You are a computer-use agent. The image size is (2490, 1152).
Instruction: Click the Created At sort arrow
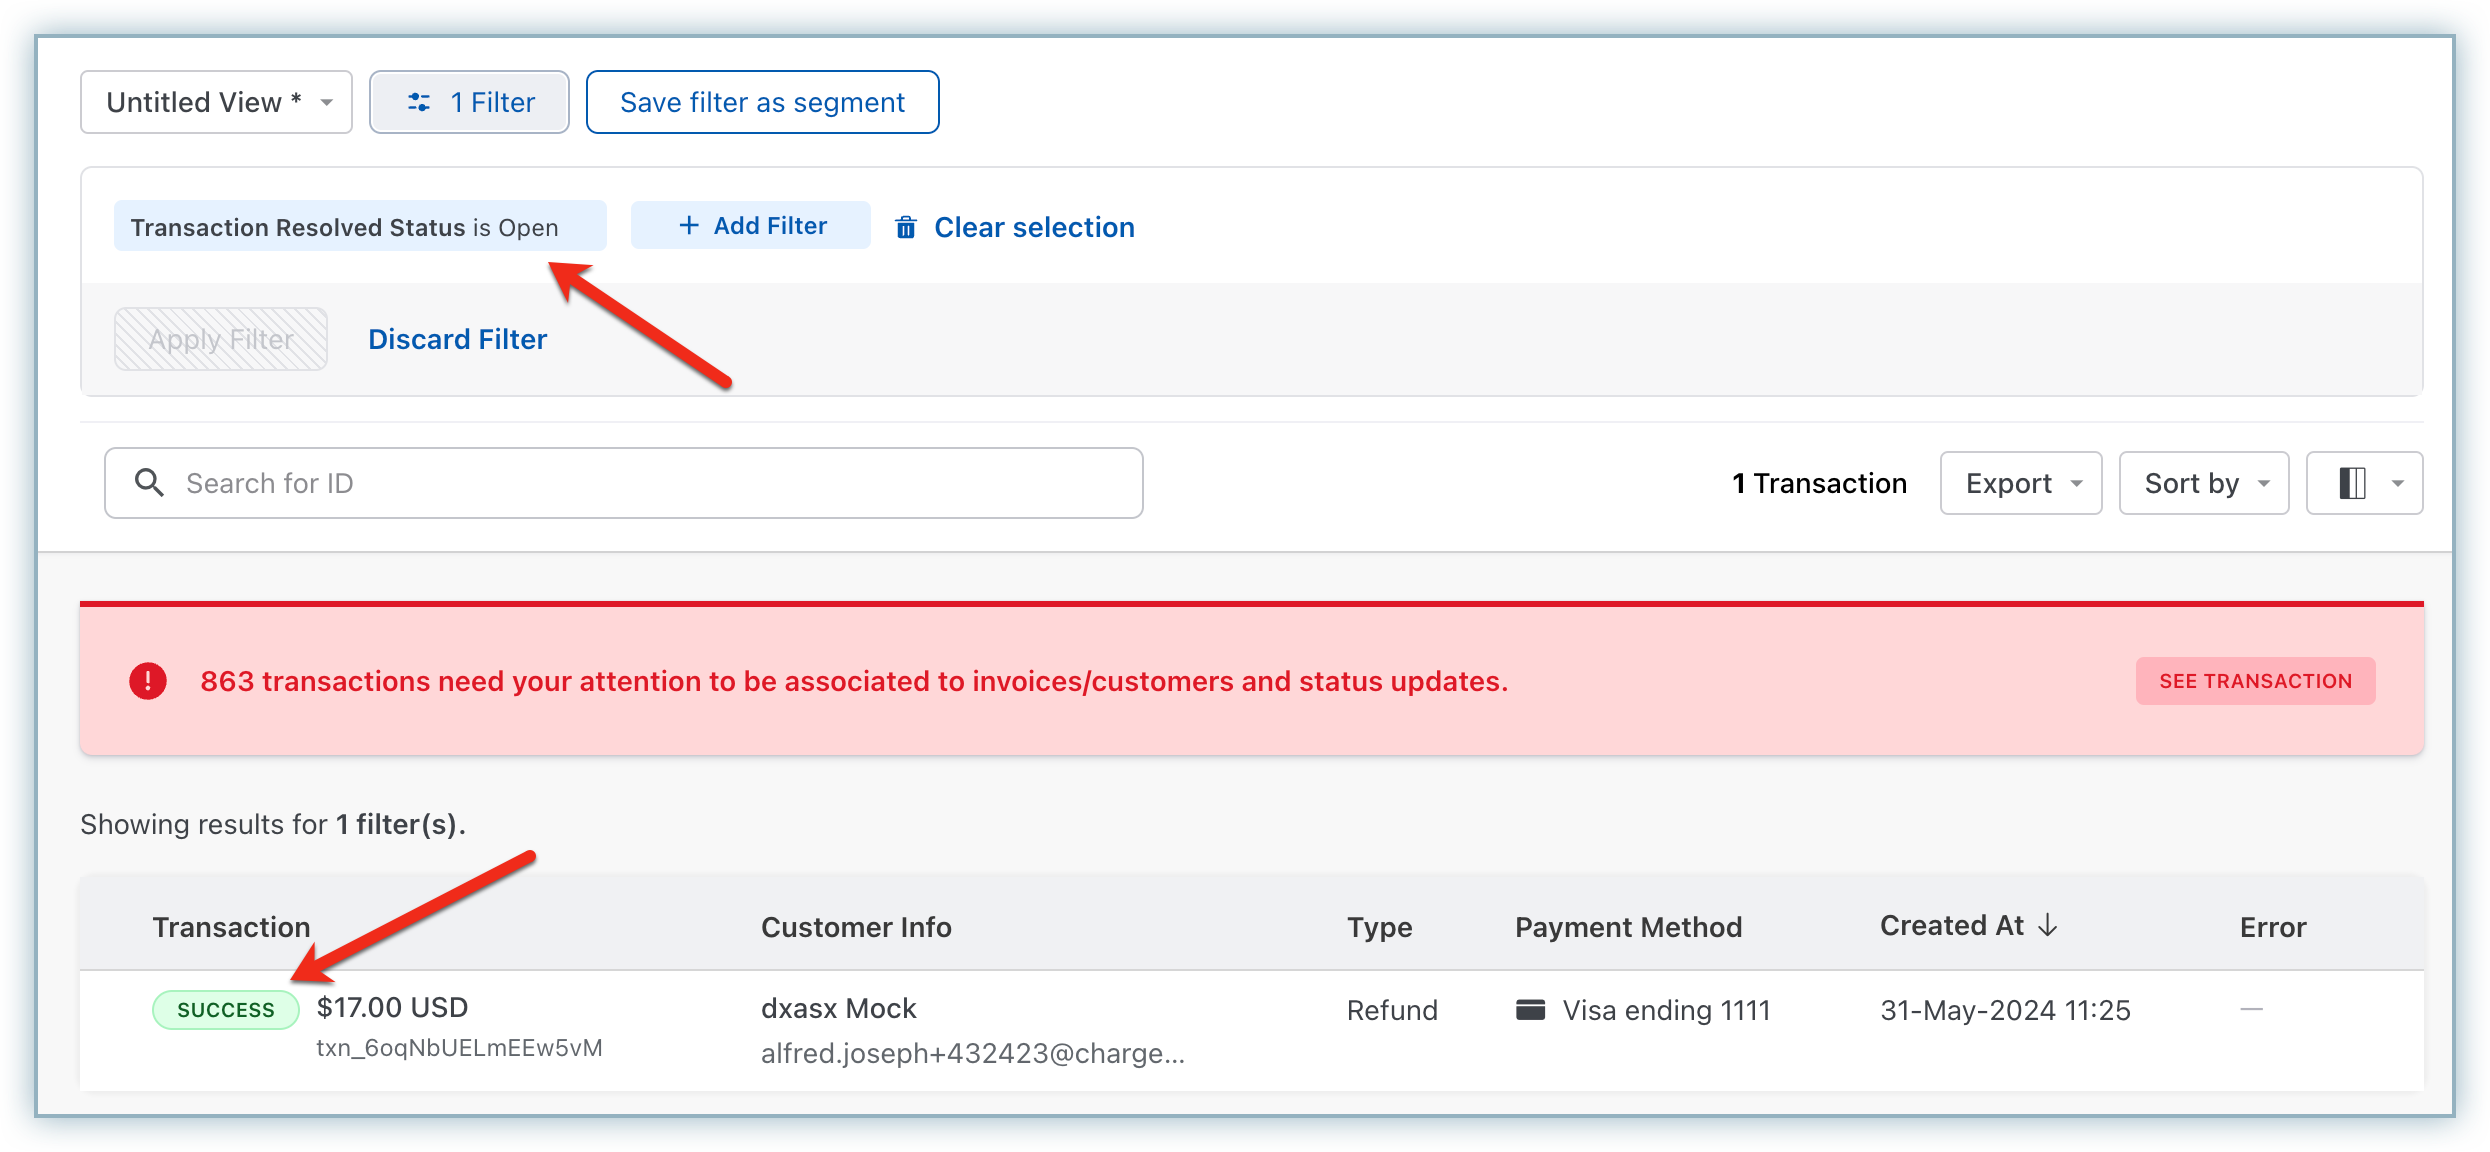click(2048, 925)
